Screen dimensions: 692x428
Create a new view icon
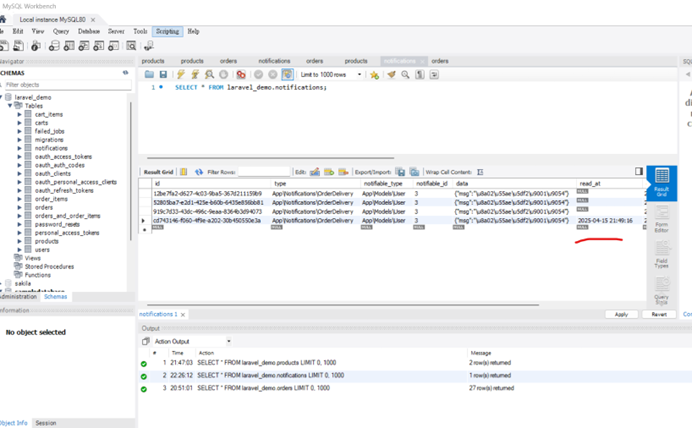(84, 45)
